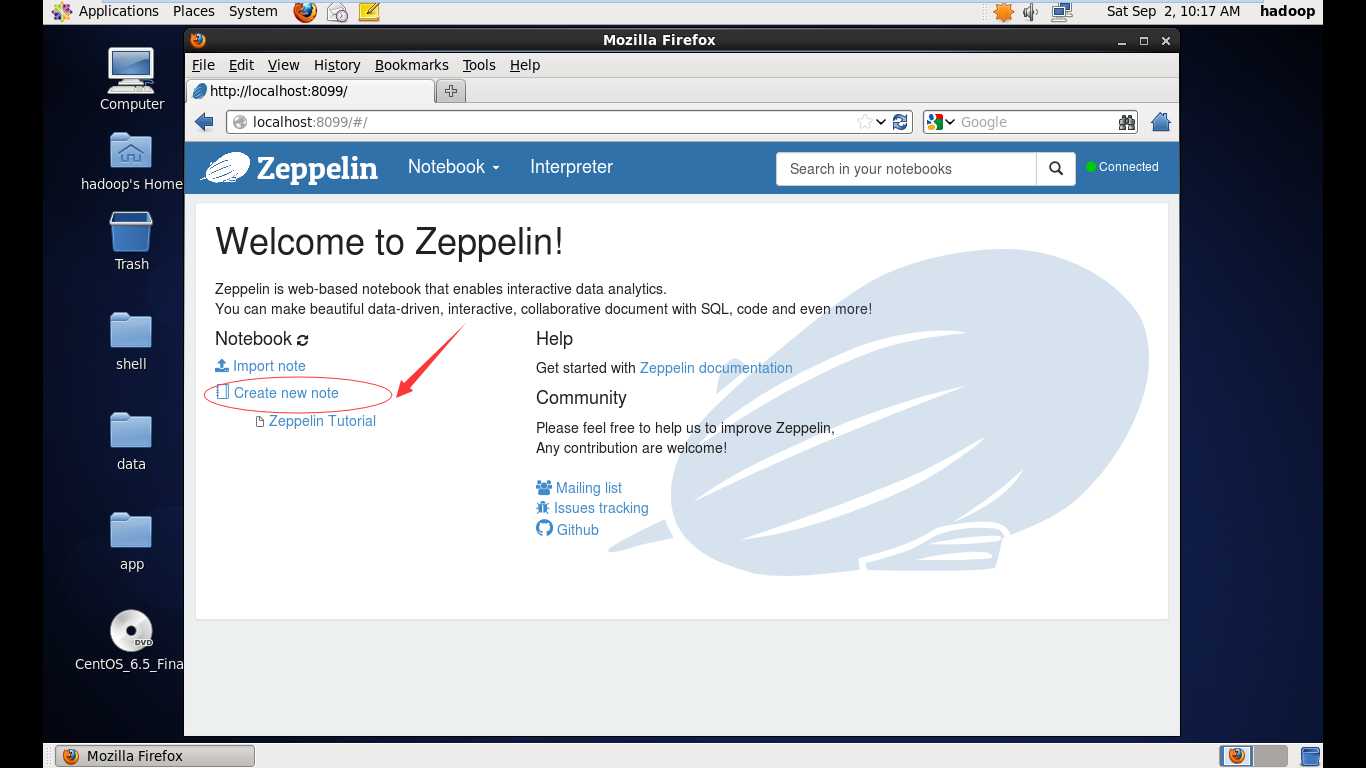This screenshot has width=1366, height=768.
Task: Click the date and time clock
Action: click(1173, 11)
